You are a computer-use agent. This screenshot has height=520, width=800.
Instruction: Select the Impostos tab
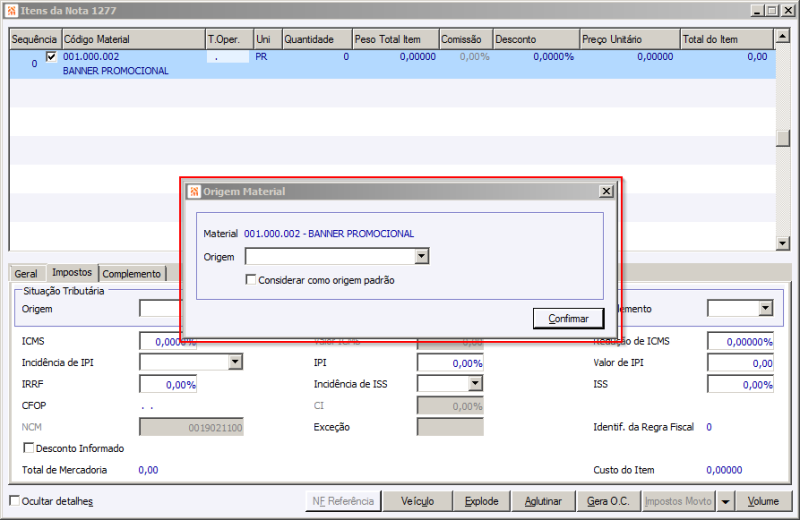tap(72, 273)
